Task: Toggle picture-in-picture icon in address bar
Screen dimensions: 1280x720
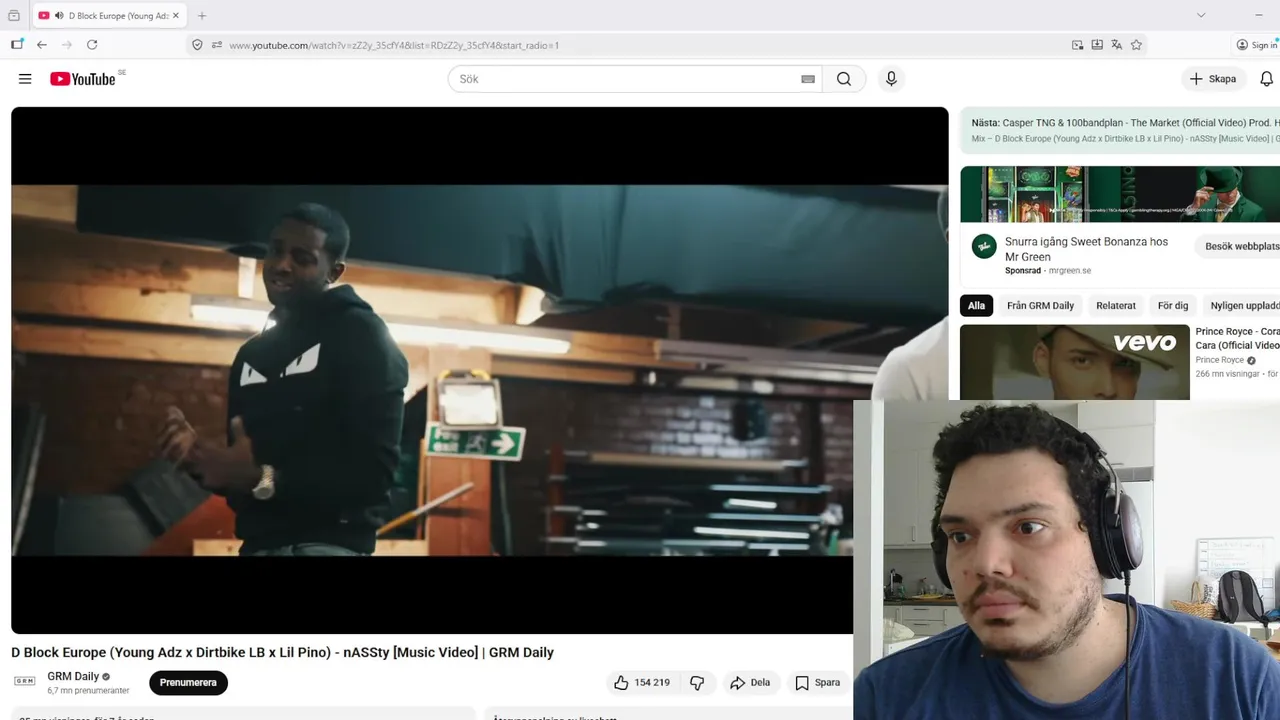Action: (1077, 45)
